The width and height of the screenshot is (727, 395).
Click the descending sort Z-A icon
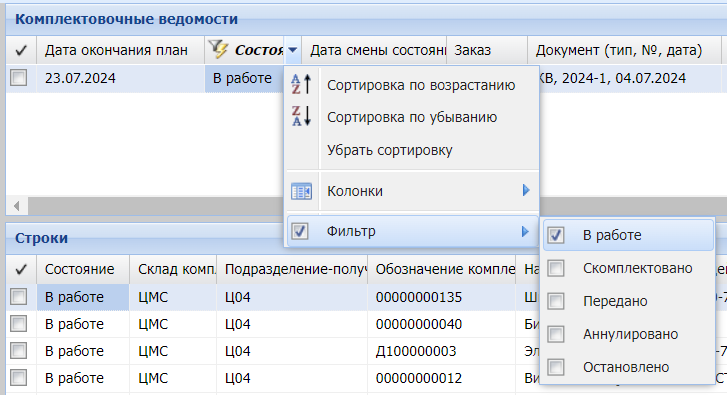pyautogui.click(x=301, y=116)
